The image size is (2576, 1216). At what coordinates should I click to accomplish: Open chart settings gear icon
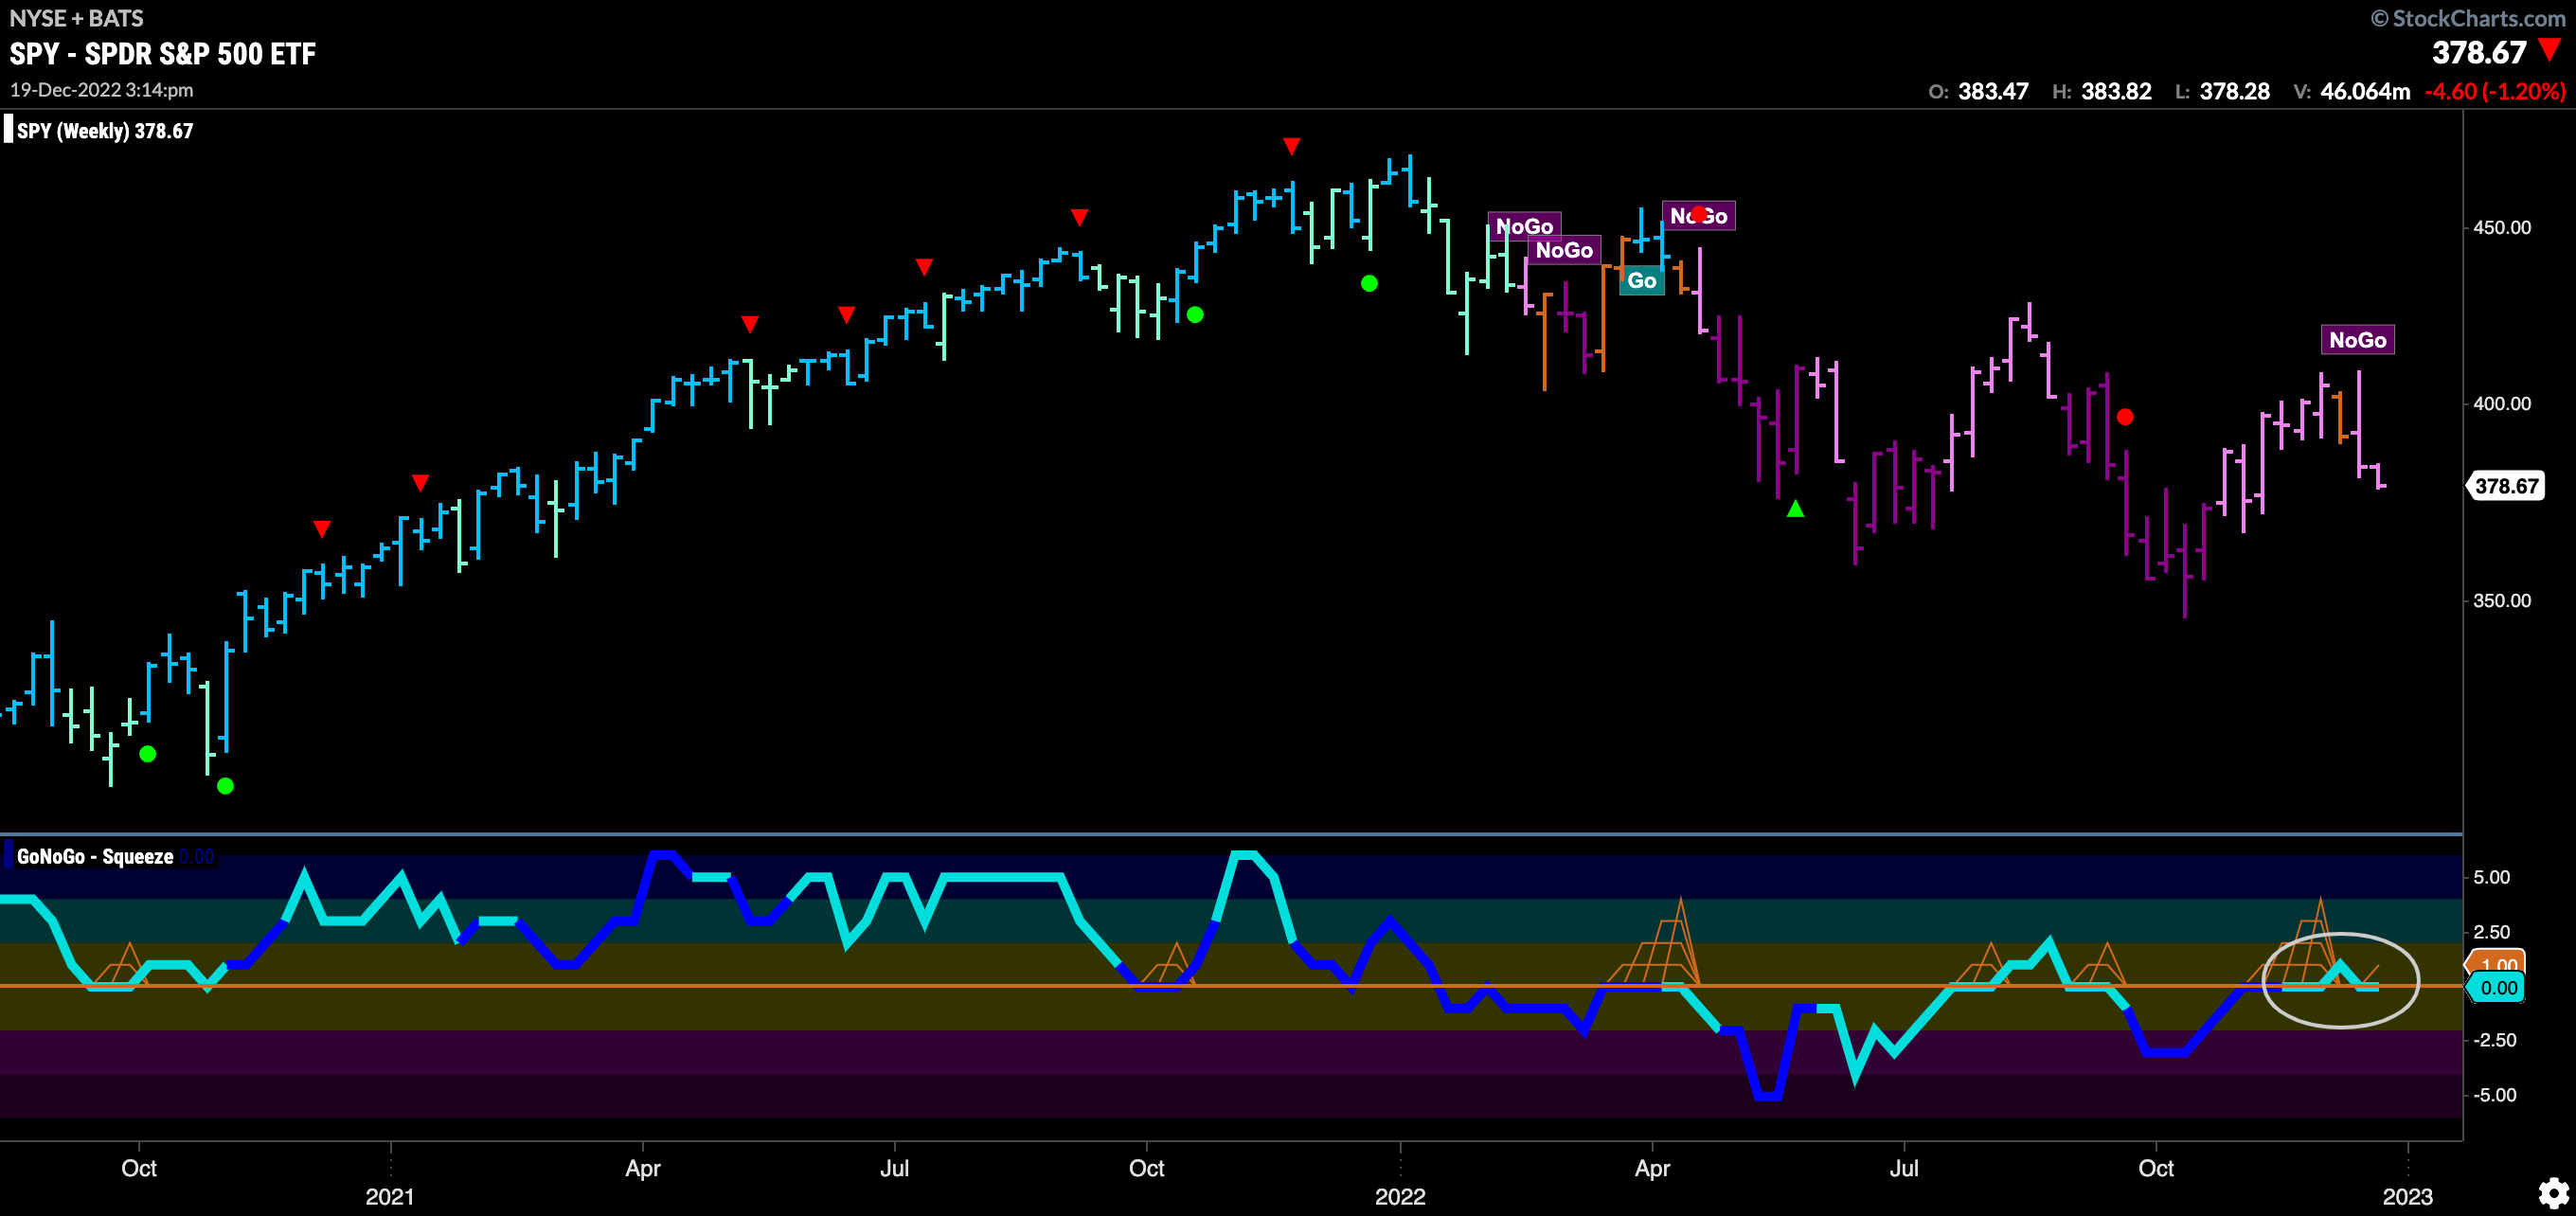click(x=2553, y=1192)
